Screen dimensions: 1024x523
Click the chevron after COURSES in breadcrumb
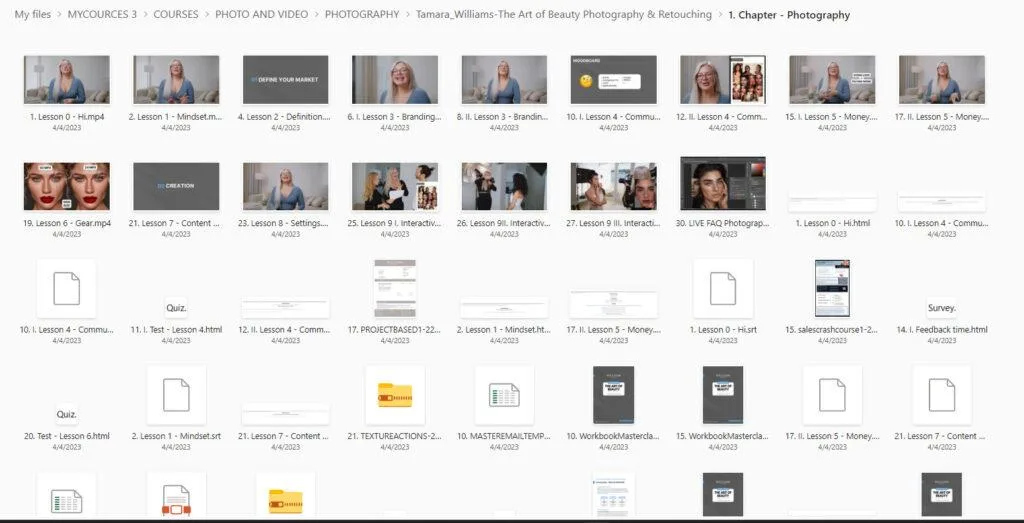coord(207,15)
